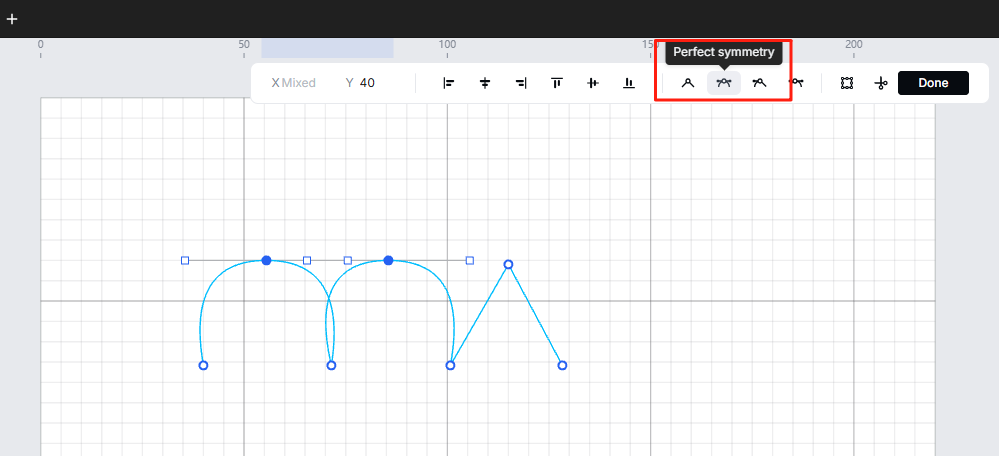
Task: Click the bounding box select icon
Action: [x=847, y=83]
